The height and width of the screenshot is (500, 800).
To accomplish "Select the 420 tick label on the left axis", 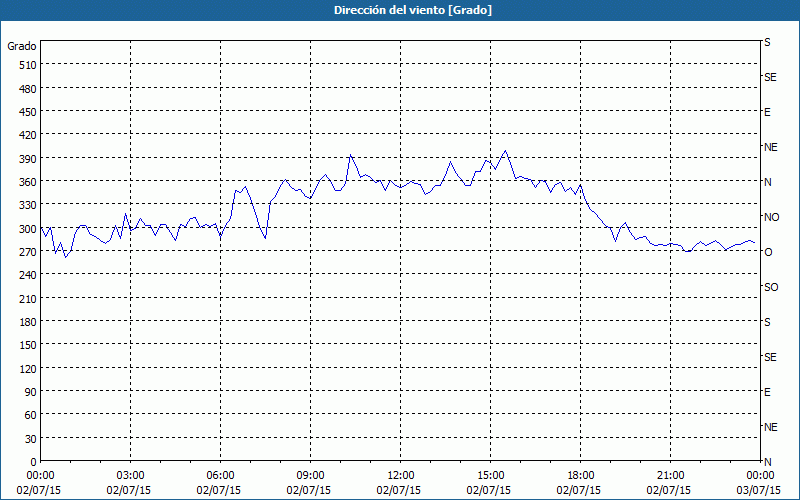I will pyautogui.click(x=26, y=135).
